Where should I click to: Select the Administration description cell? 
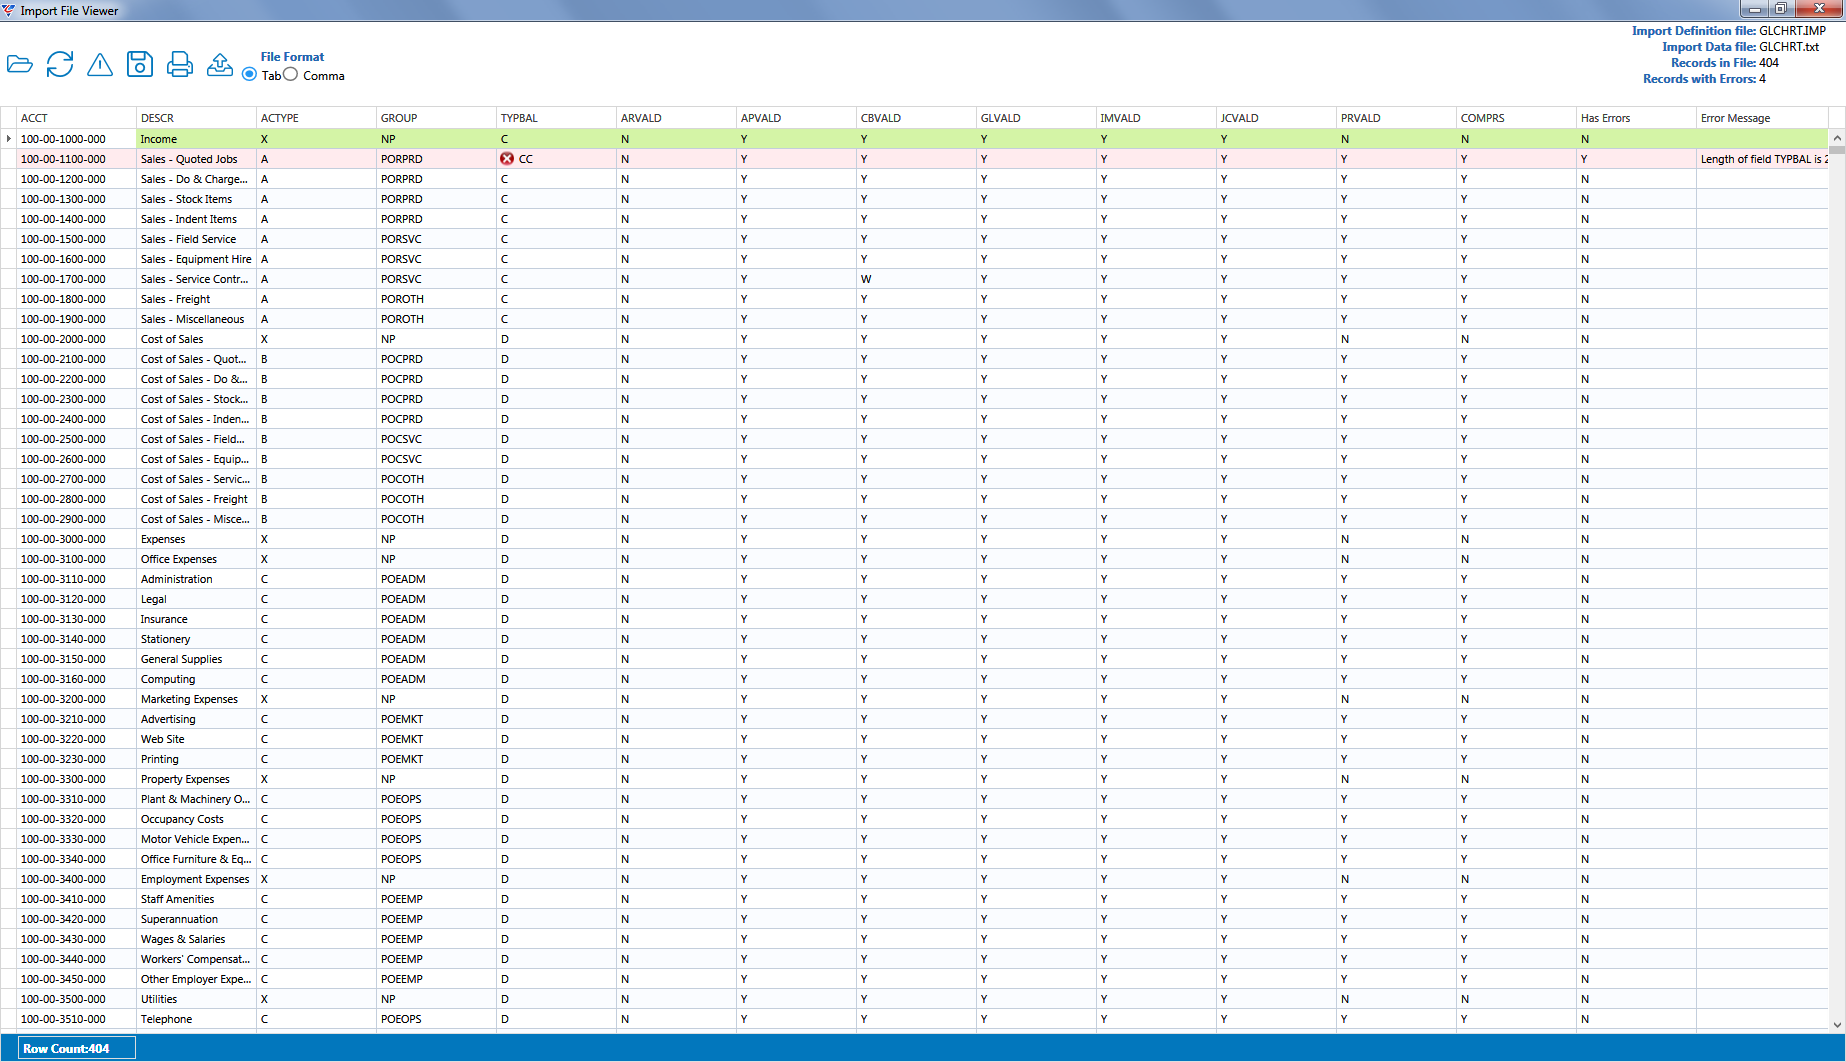196,579
